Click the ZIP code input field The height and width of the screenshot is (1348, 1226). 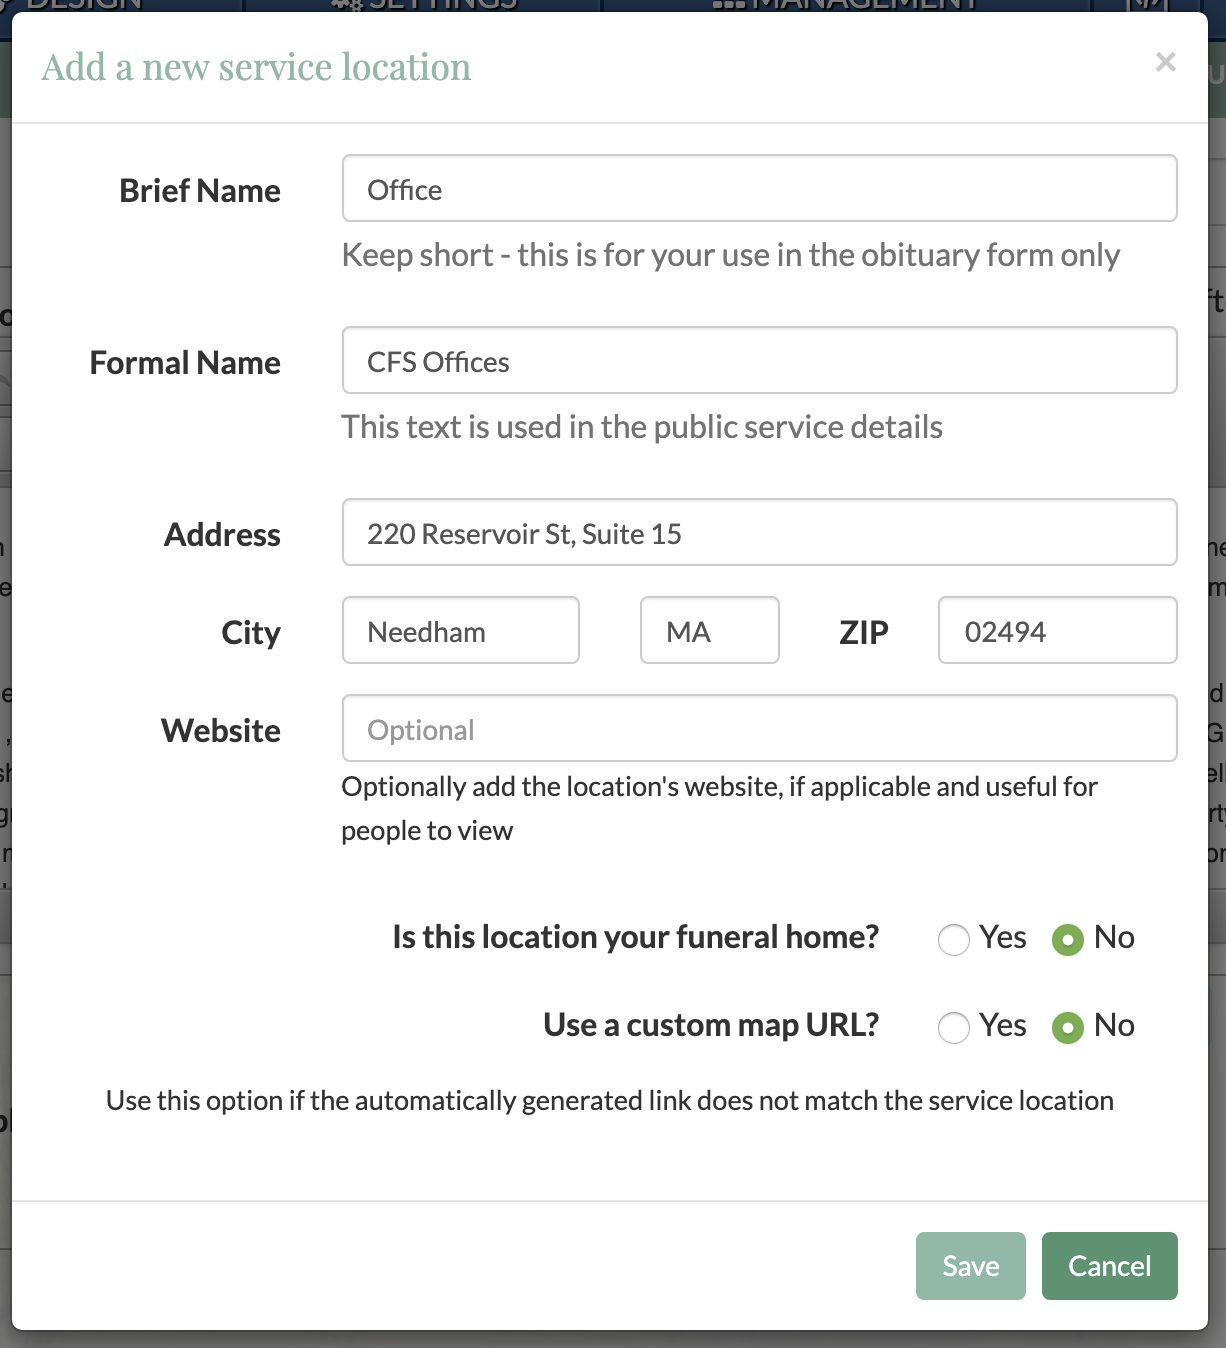pos(1057,631)
